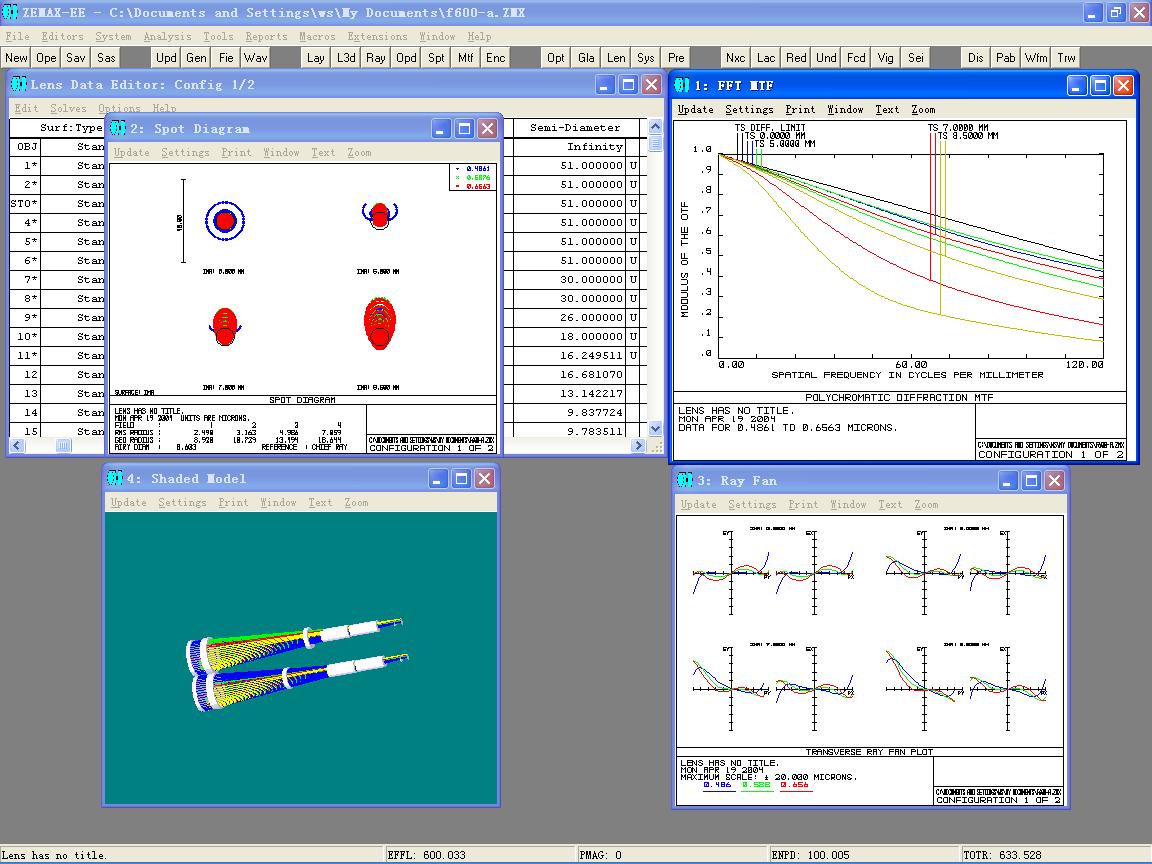Open the lens catalog with the Len button

pyautogui.click(x=616, y=58)
